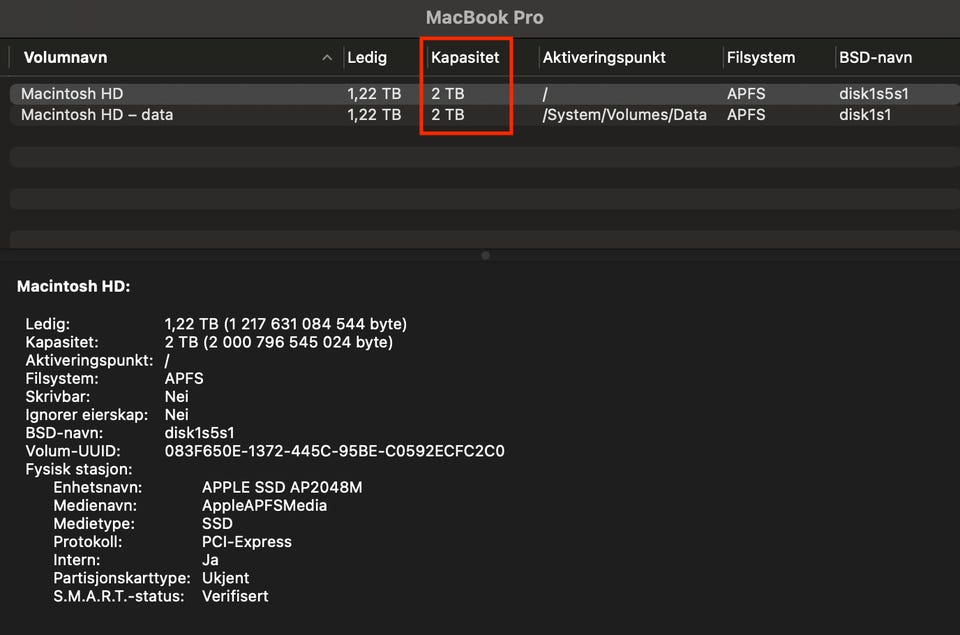Click the APFS cell in Macintosh HD – data row

coord(746,115)
